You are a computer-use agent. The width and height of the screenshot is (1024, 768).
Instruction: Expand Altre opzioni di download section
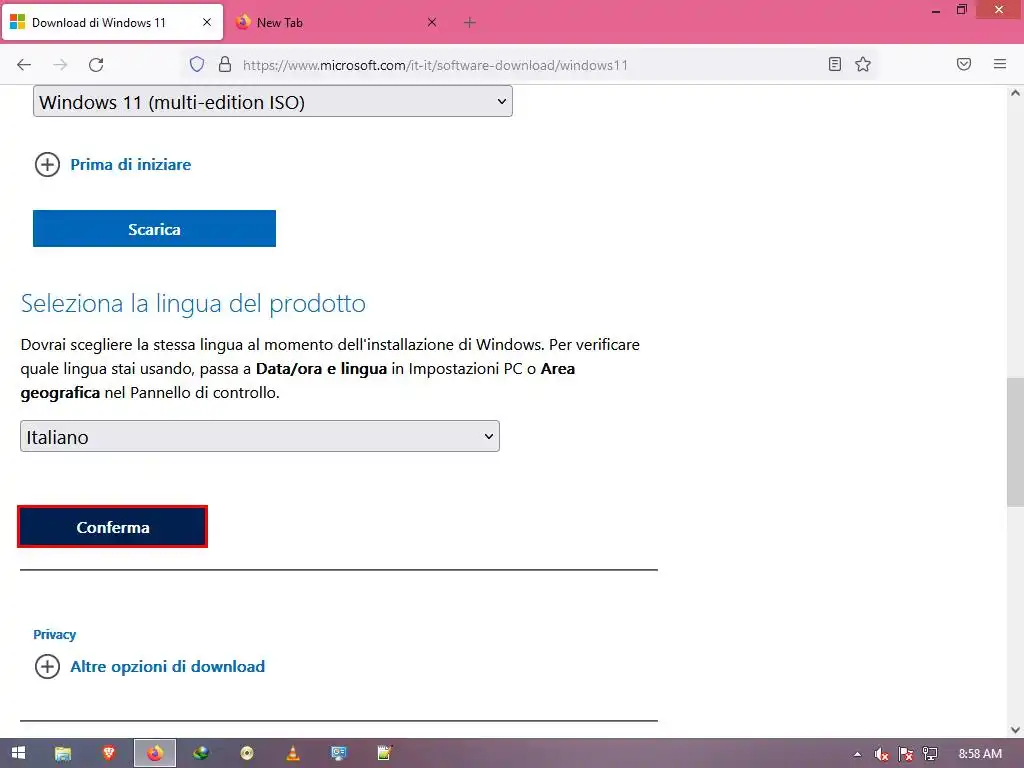point(150,667)
